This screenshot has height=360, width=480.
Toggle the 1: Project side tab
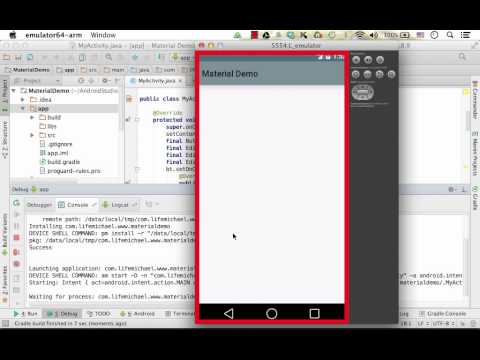tap(5, 95)
